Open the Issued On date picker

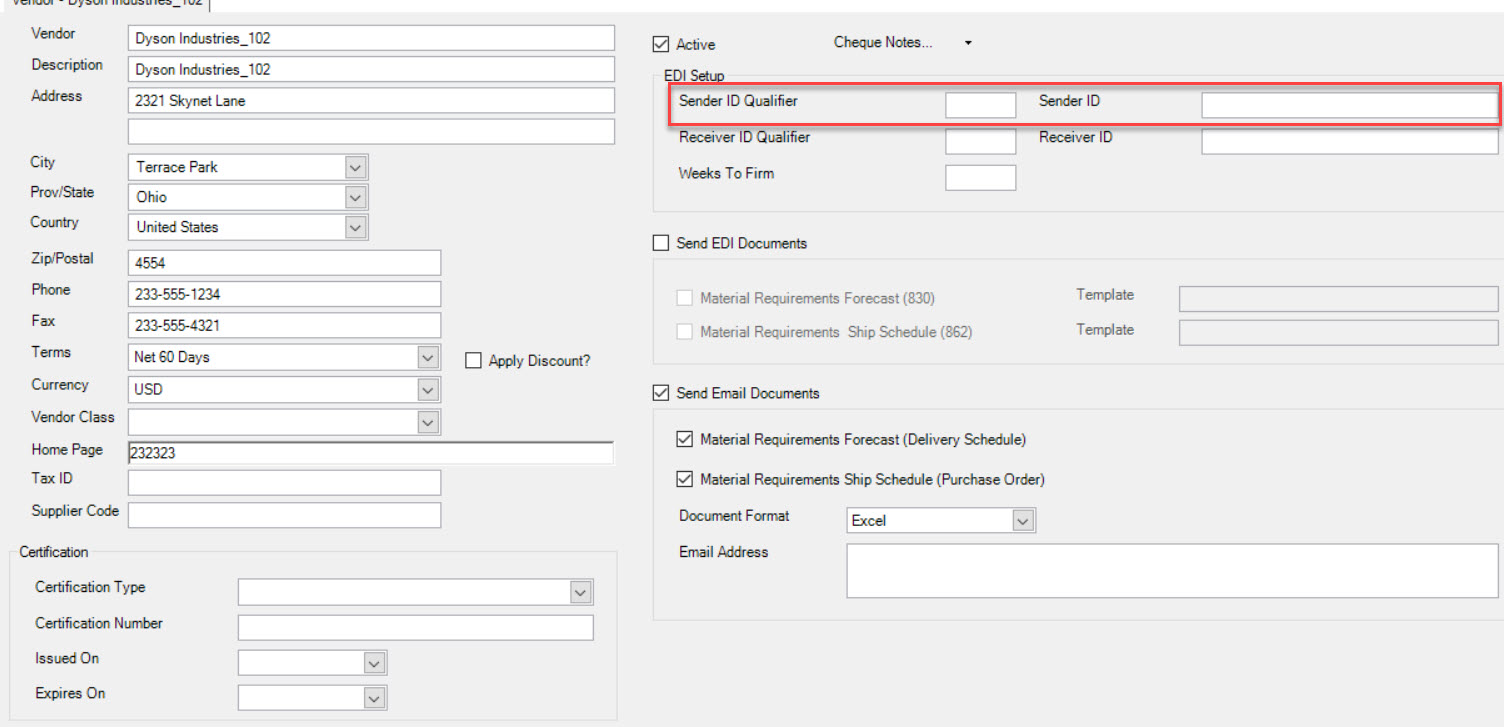[x=374, y=663]
